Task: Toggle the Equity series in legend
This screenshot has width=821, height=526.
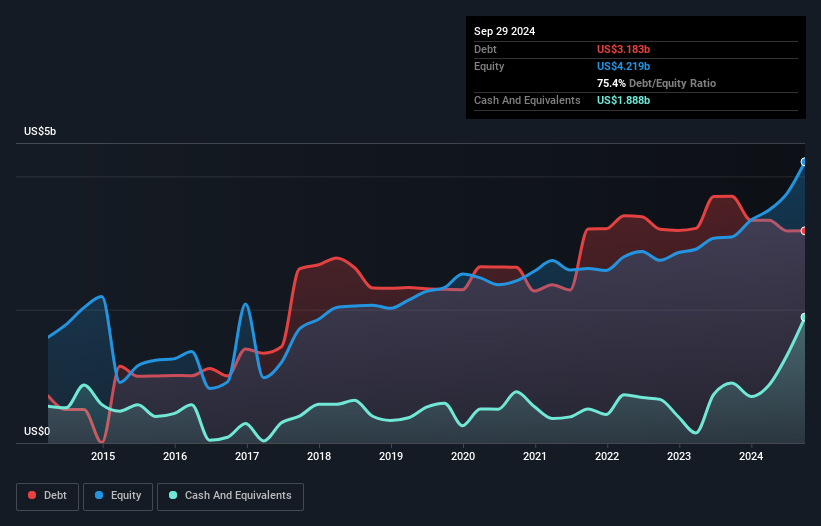Action: 118,495
